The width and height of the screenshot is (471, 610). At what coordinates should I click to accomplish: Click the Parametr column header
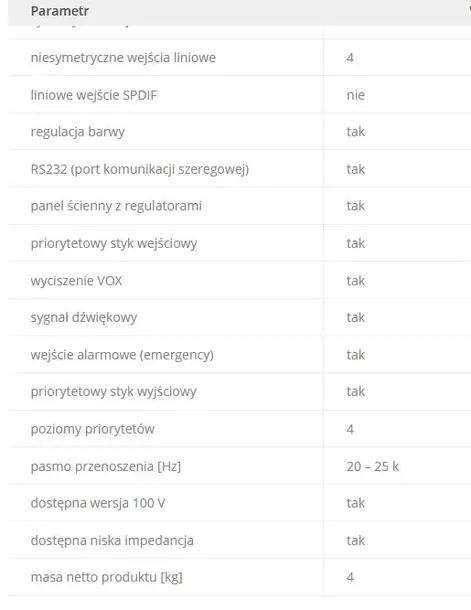(x=60, y=11)
